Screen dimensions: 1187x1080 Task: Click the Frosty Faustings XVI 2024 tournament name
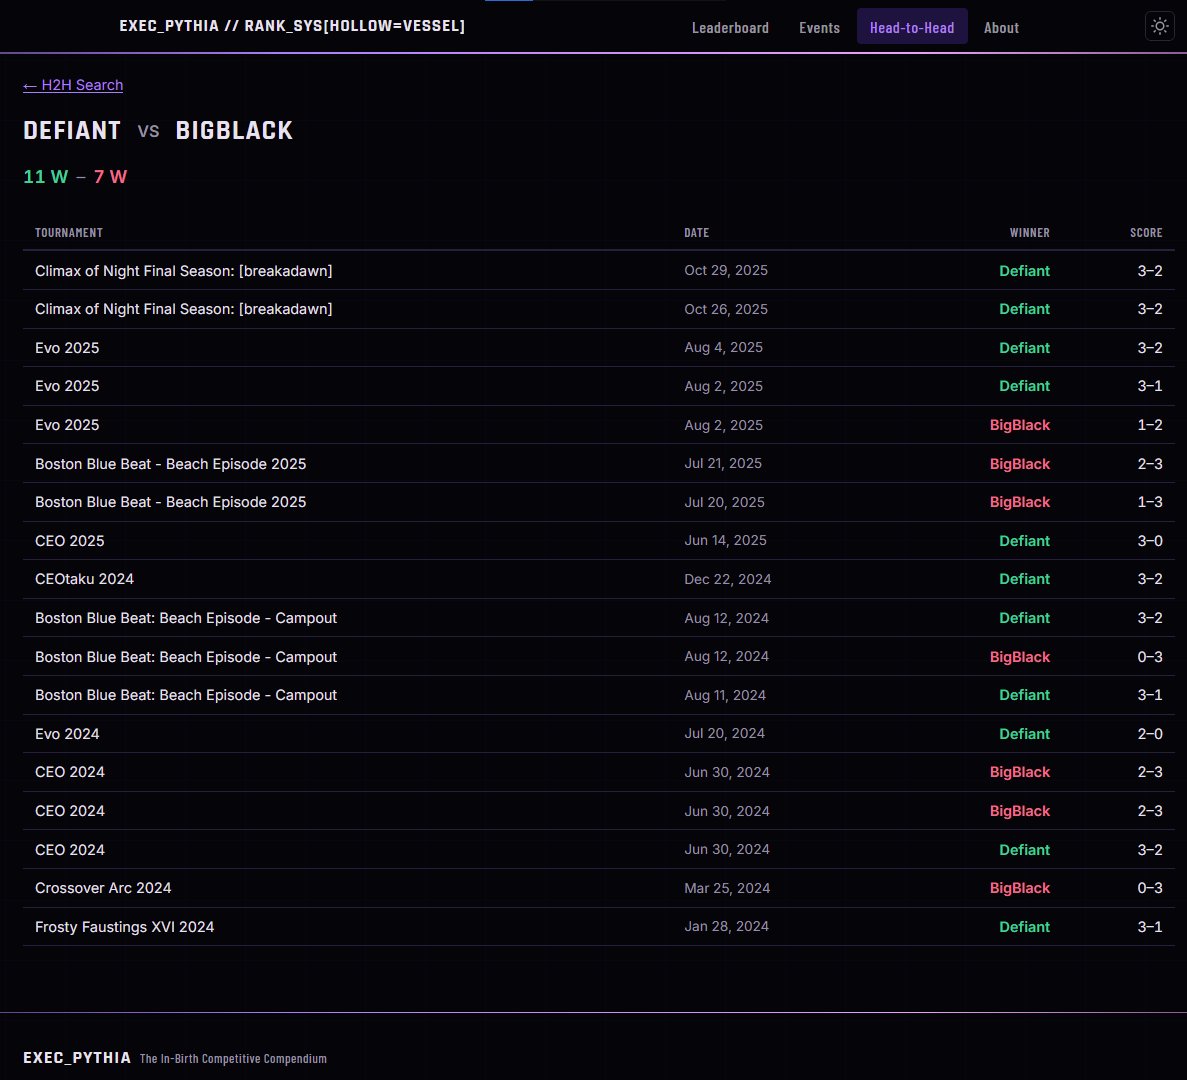tap(124, 926)
